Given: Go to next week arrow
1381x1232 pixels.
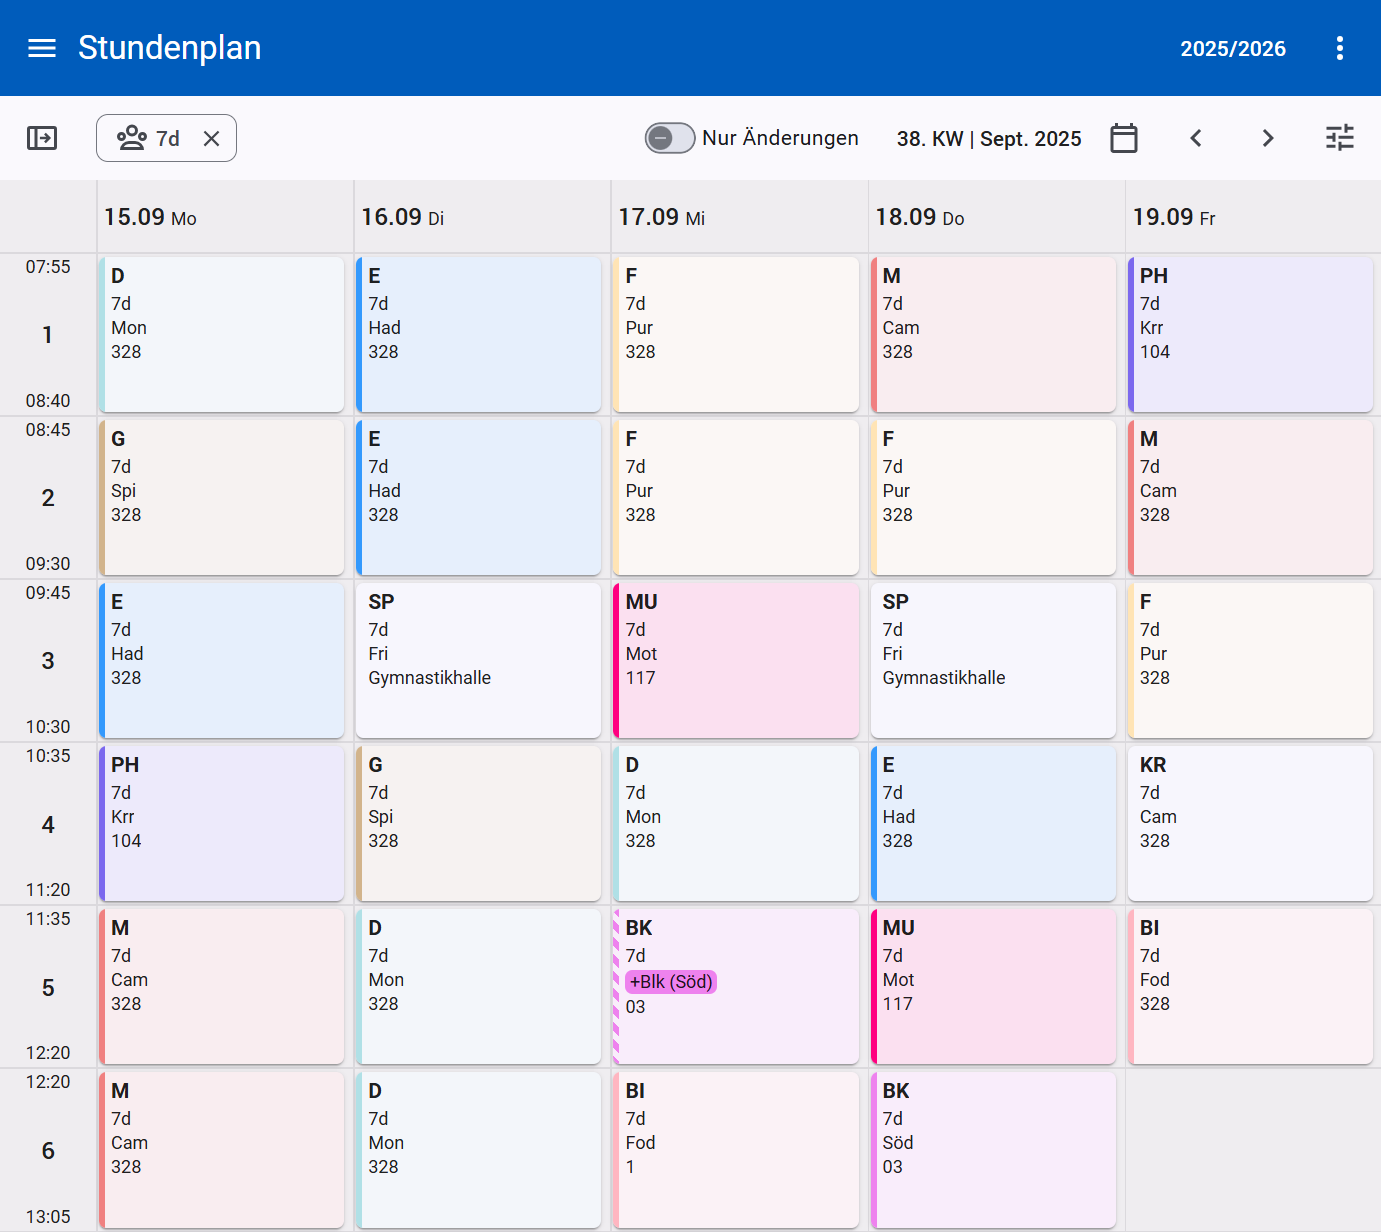Looking at the screenshot, I should [1267, 138].
